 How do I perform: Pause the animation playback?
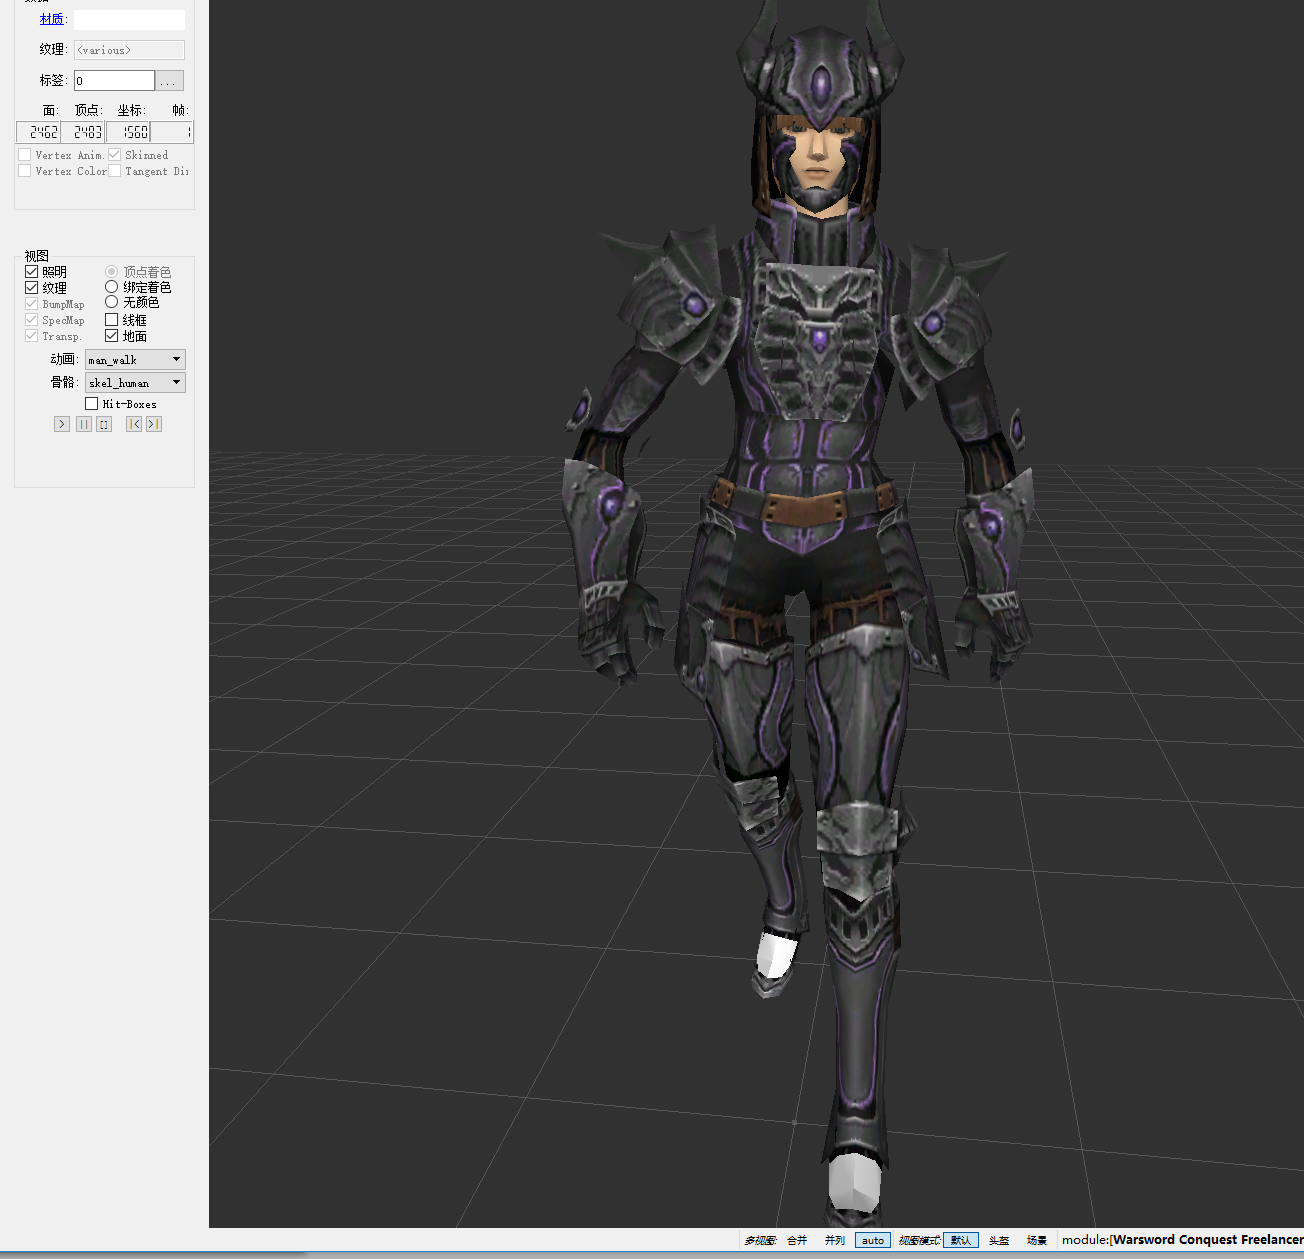click(x=84, y=424)
